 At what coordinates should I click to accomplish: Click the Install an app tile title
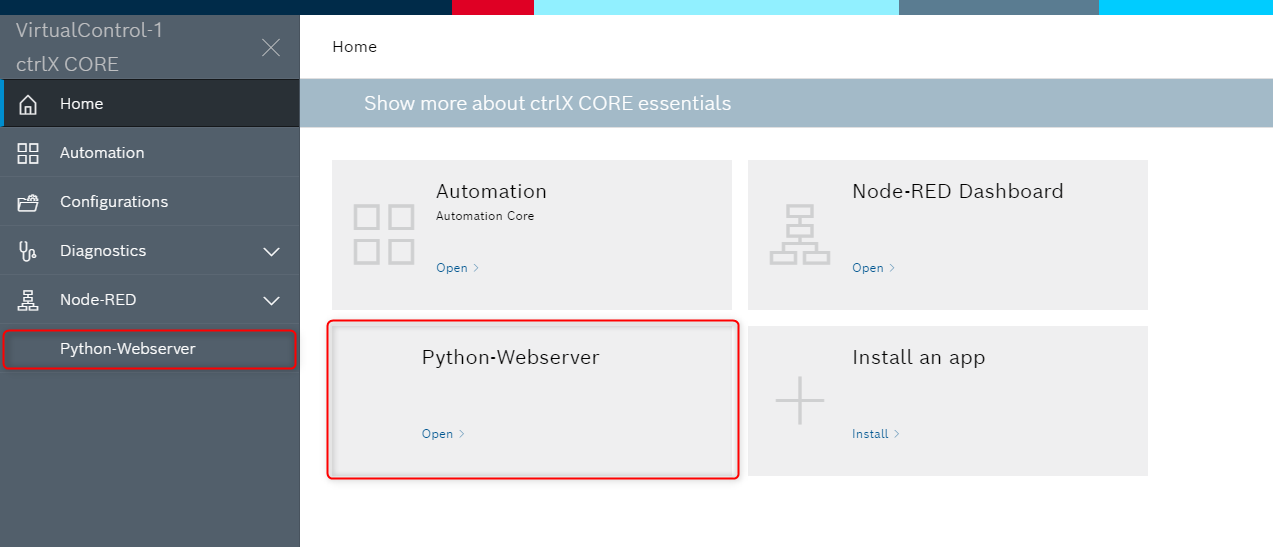tap(918, 358)
